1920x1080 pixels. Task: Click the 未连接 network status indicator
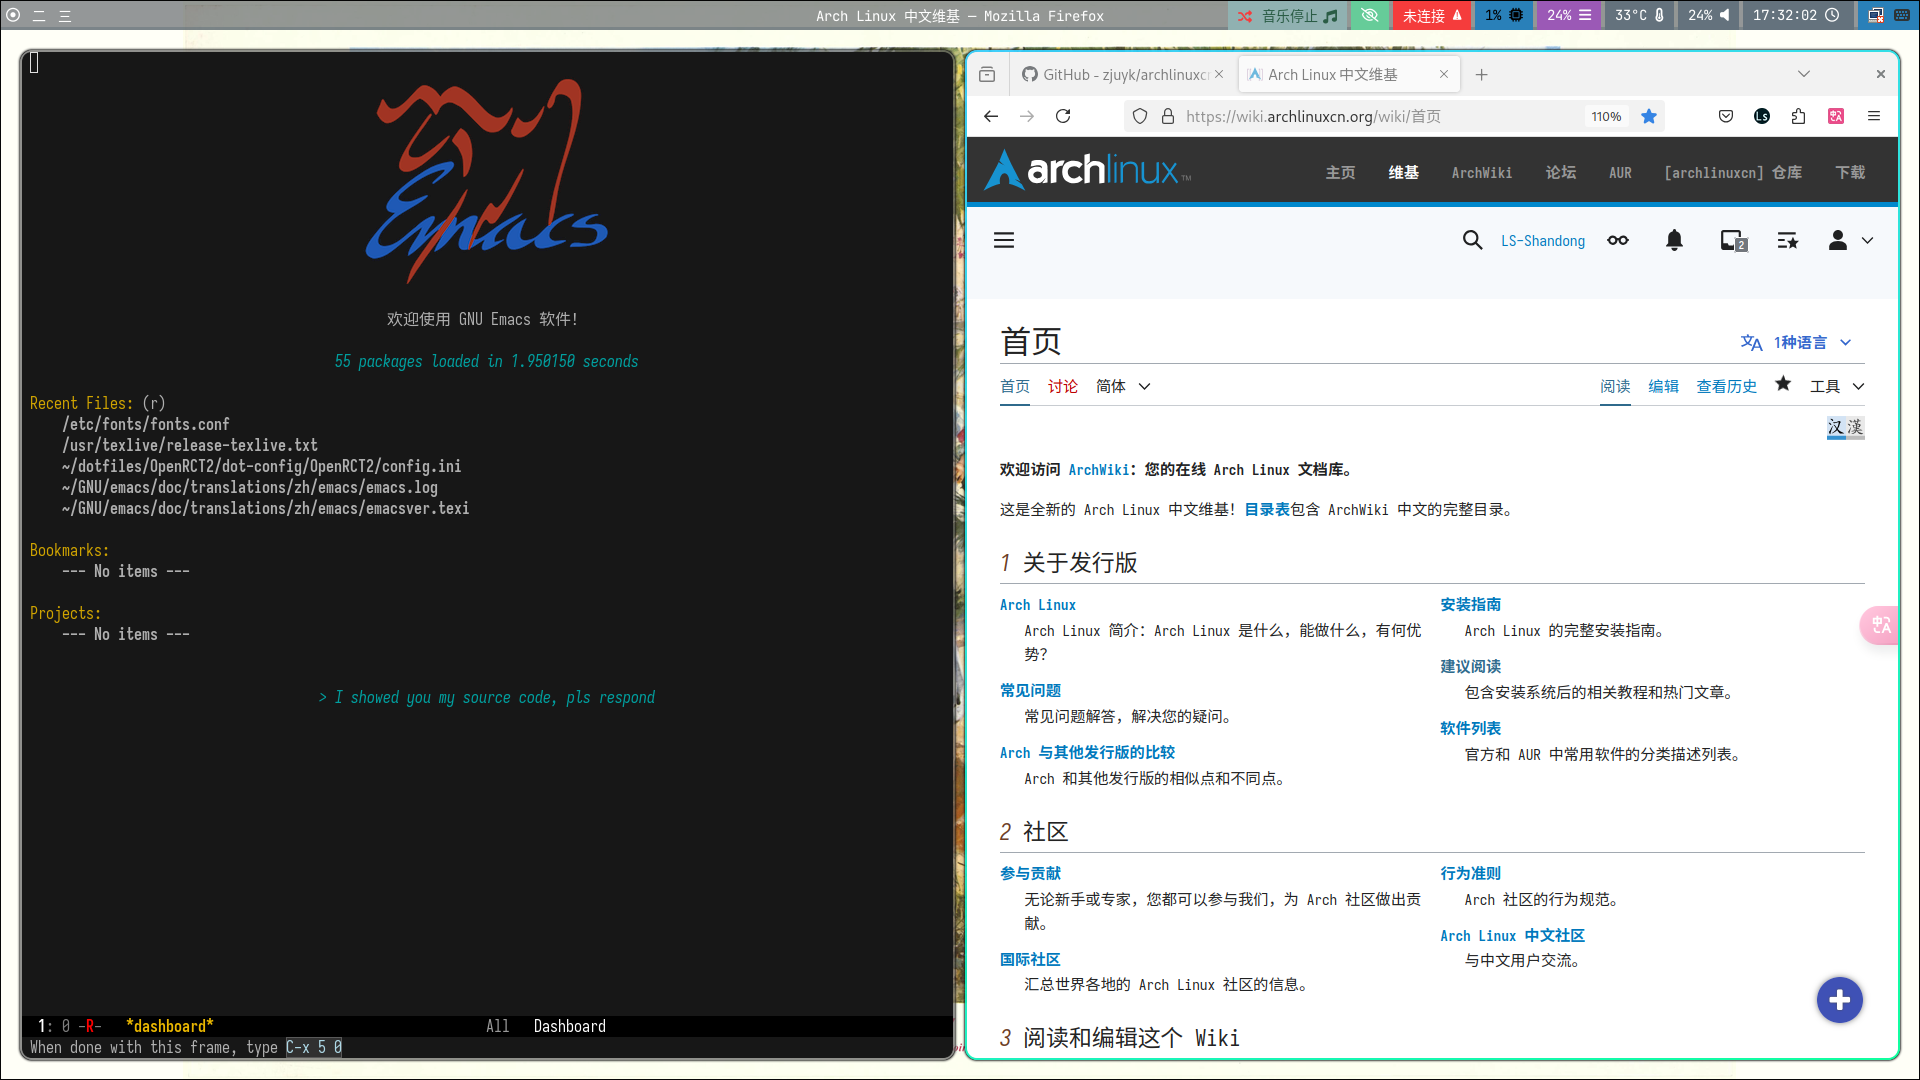click(x=1432, y=15)
